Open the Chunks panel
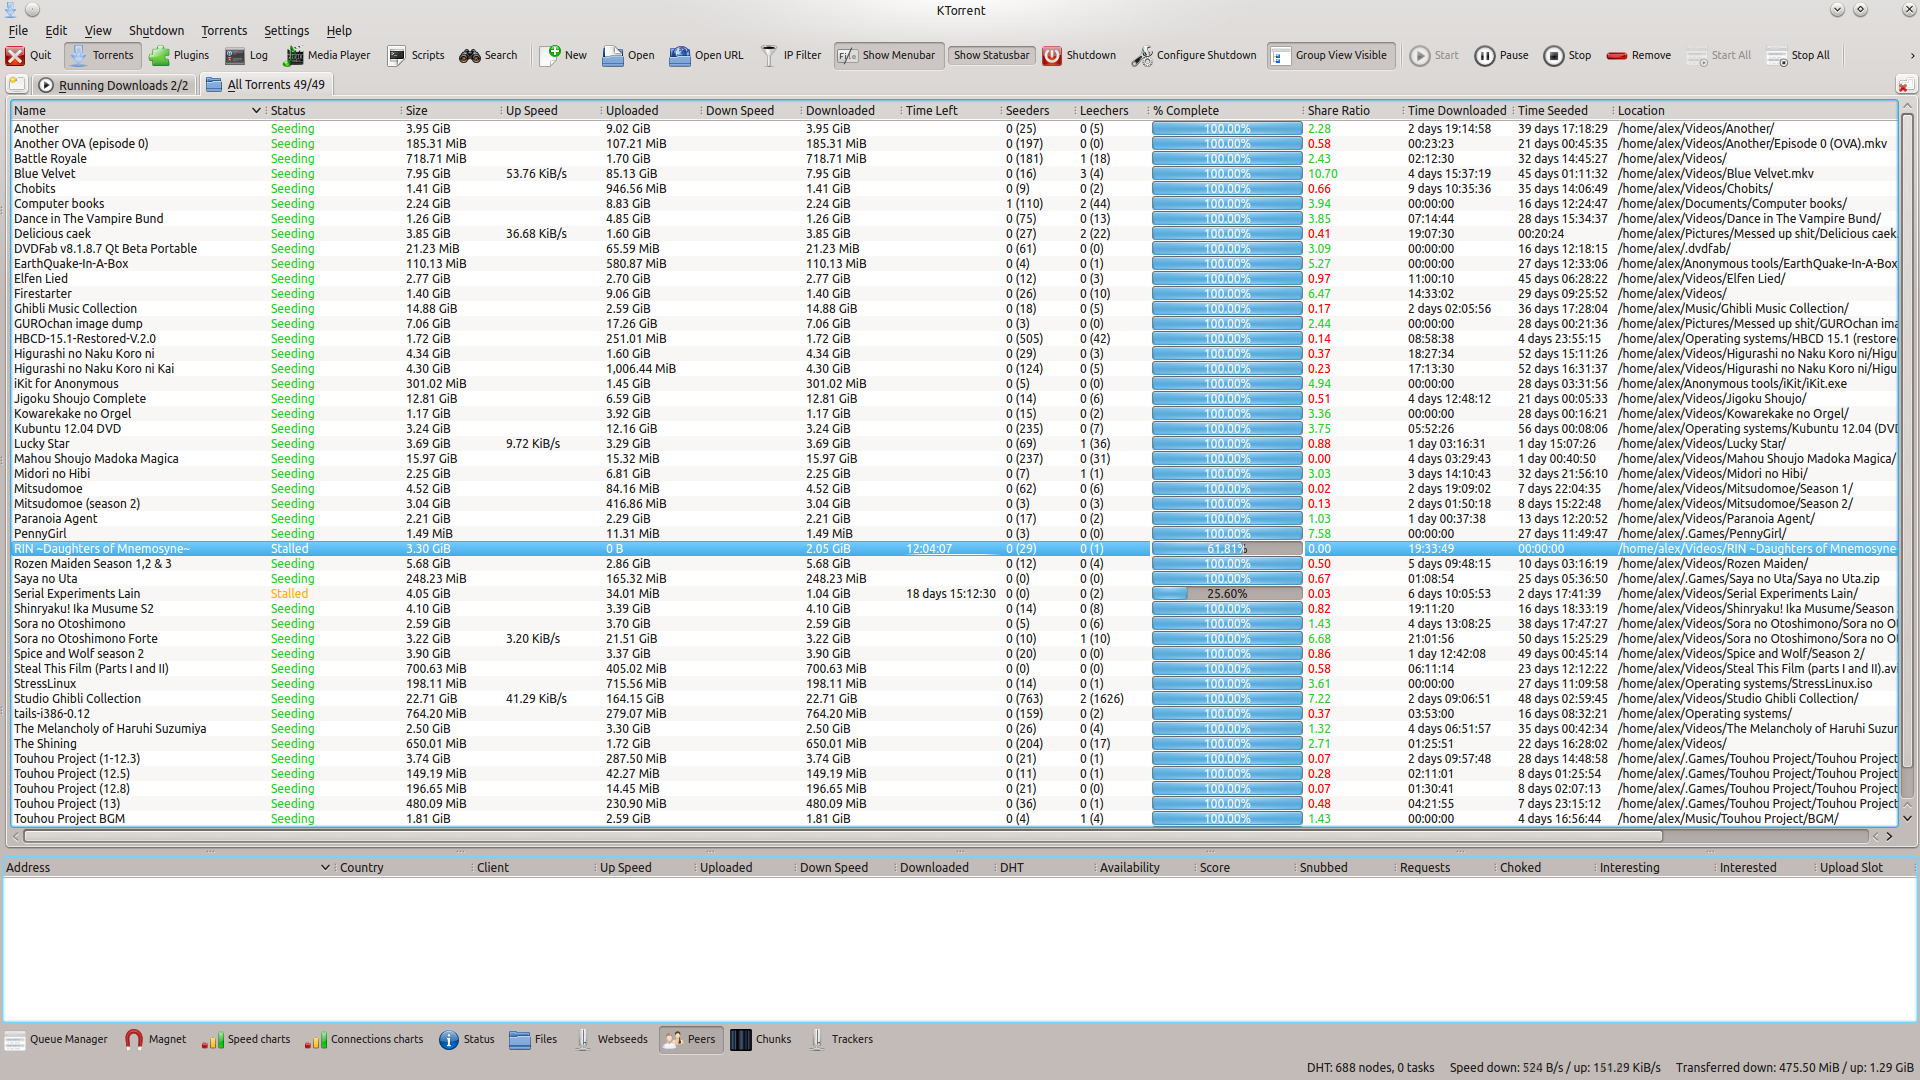1920x1080 pixels. pos(761,1040)
